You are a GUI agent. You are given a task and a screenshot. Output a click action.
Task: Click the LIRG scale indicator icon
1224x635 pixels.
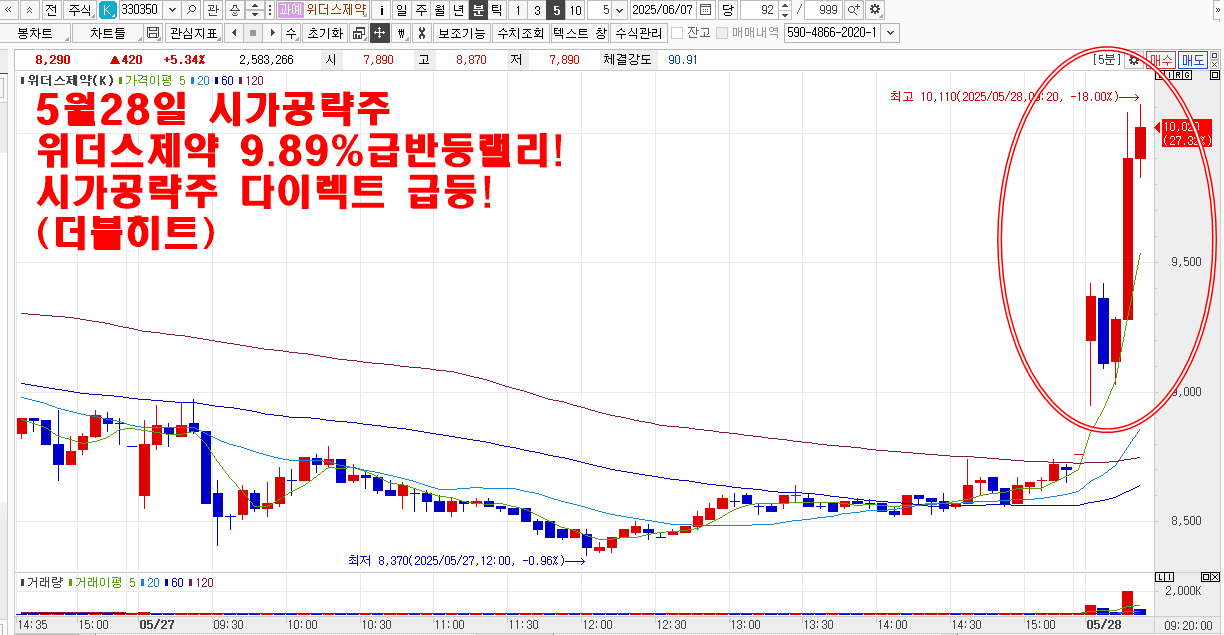point(1174,76)
